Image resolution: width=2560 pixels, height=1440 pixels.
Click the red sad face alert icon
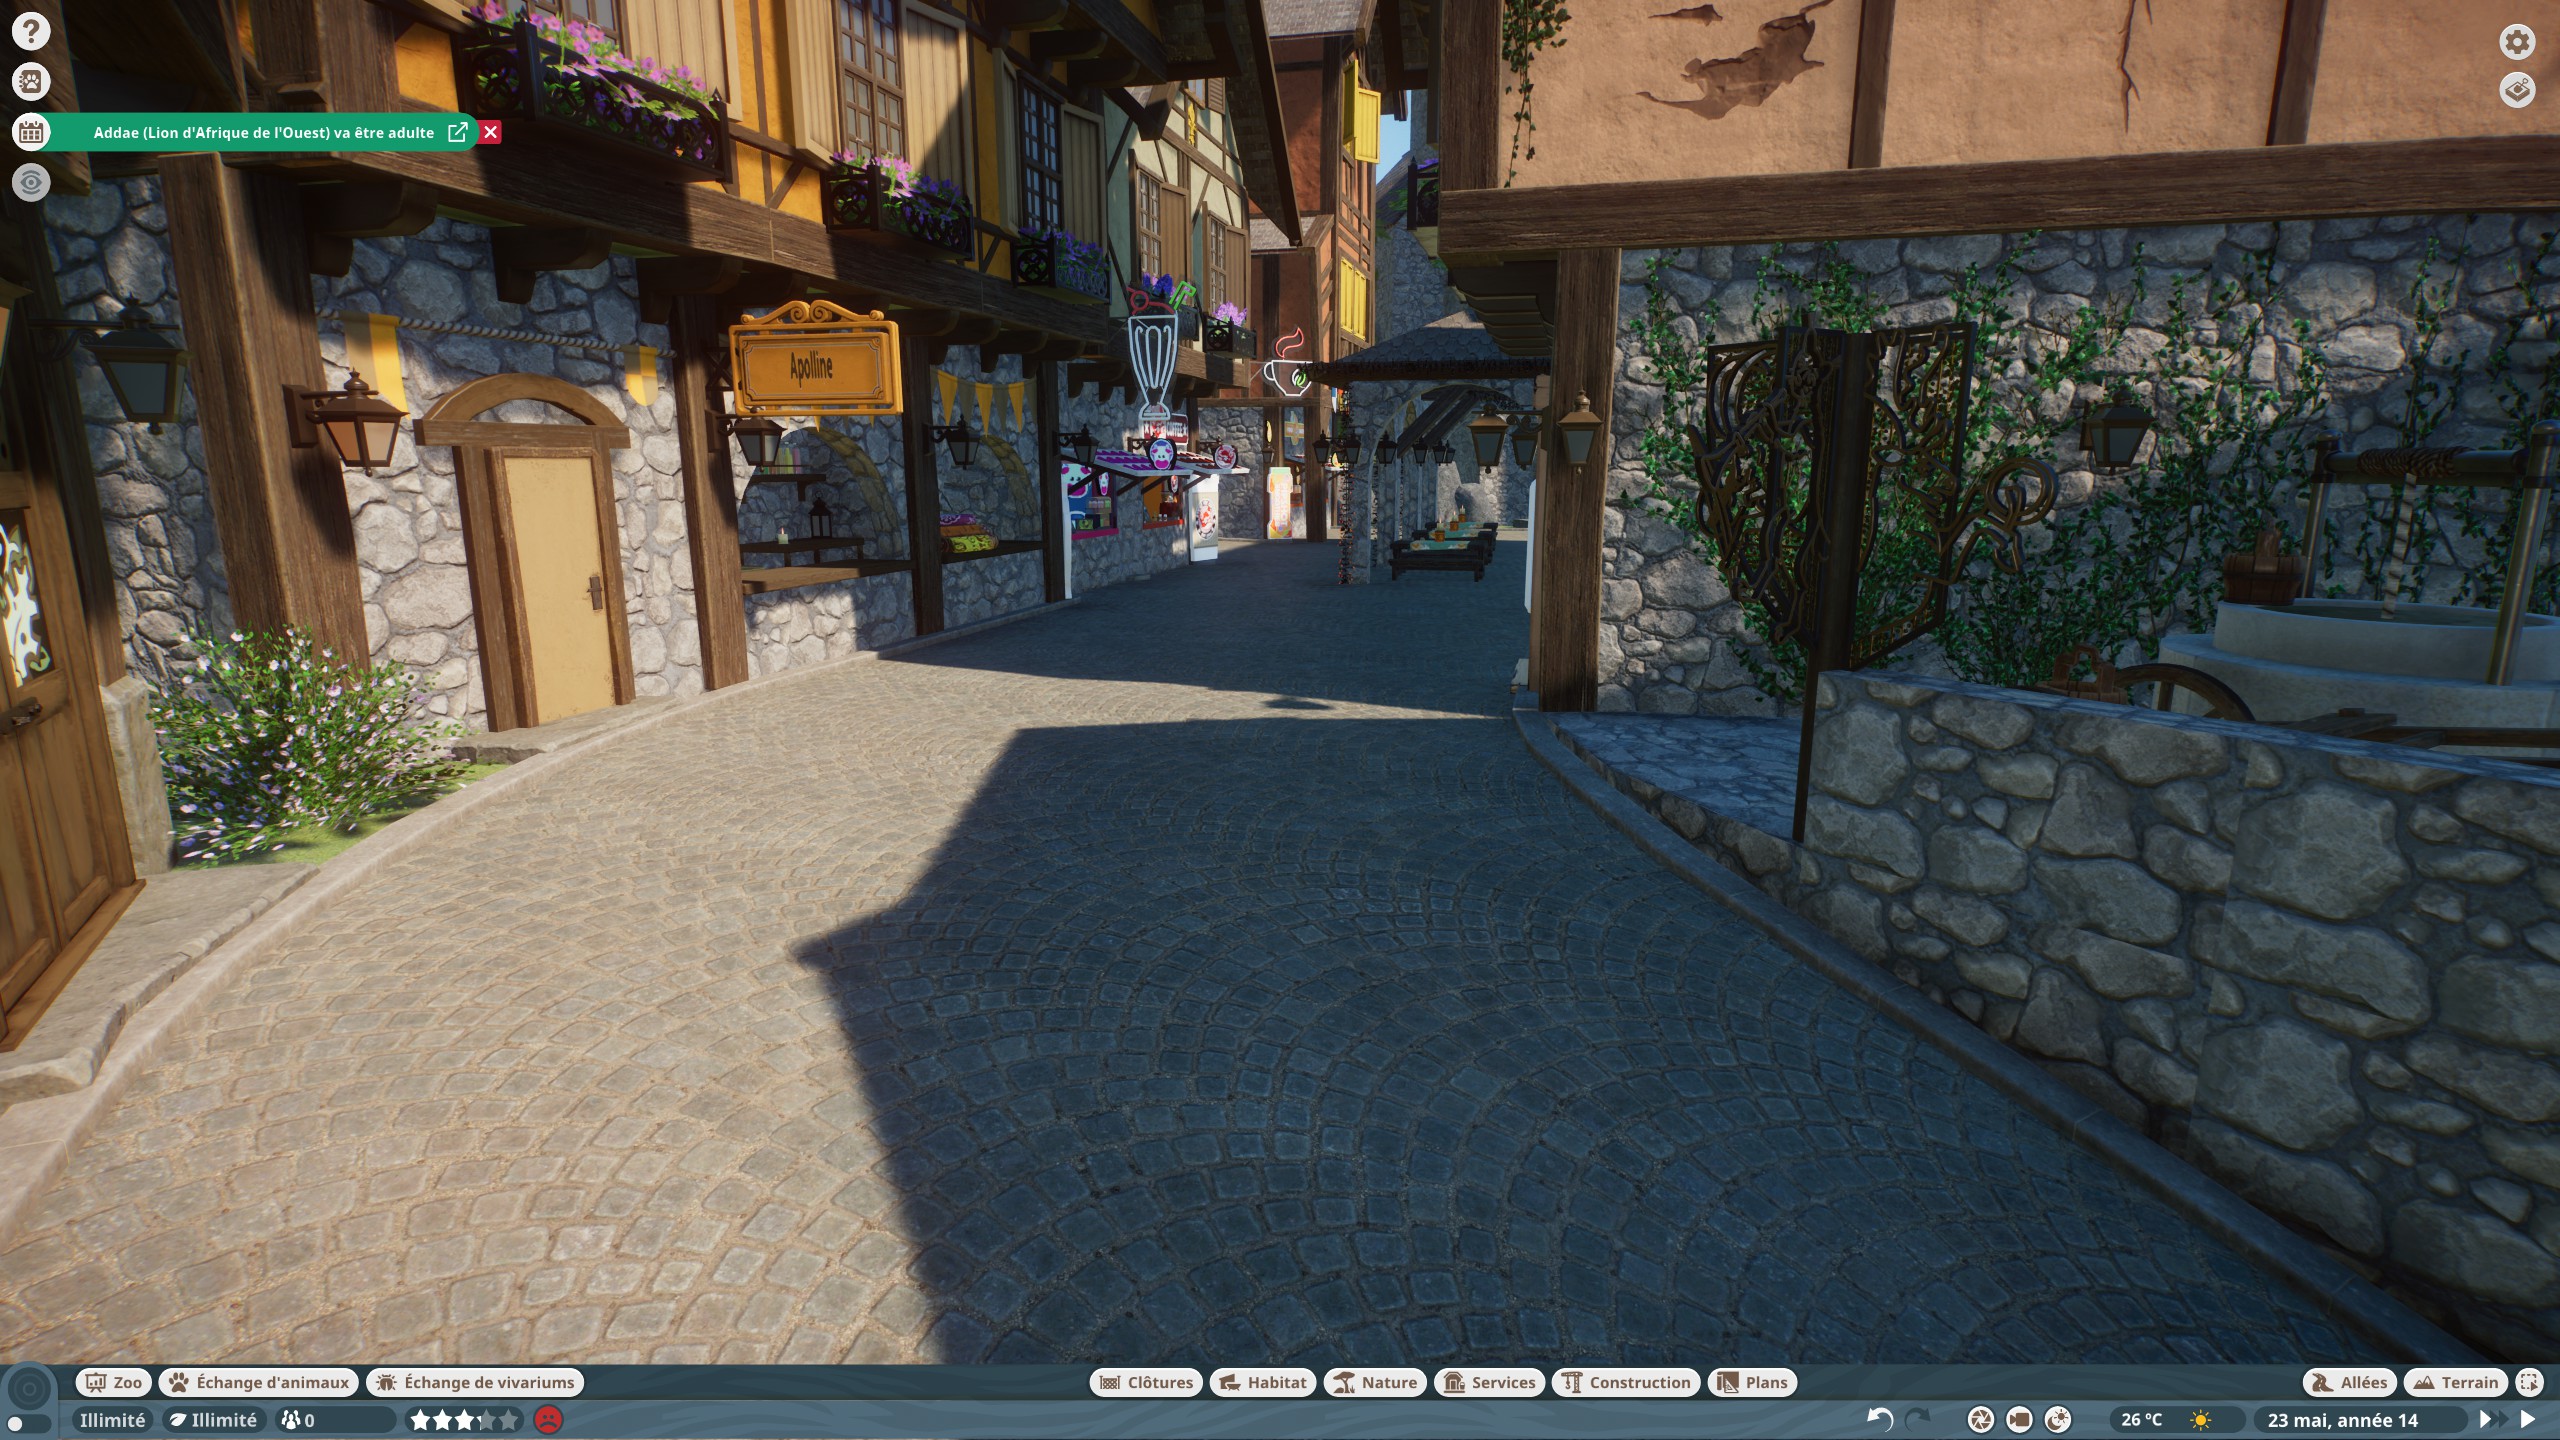pos(548,1419)
